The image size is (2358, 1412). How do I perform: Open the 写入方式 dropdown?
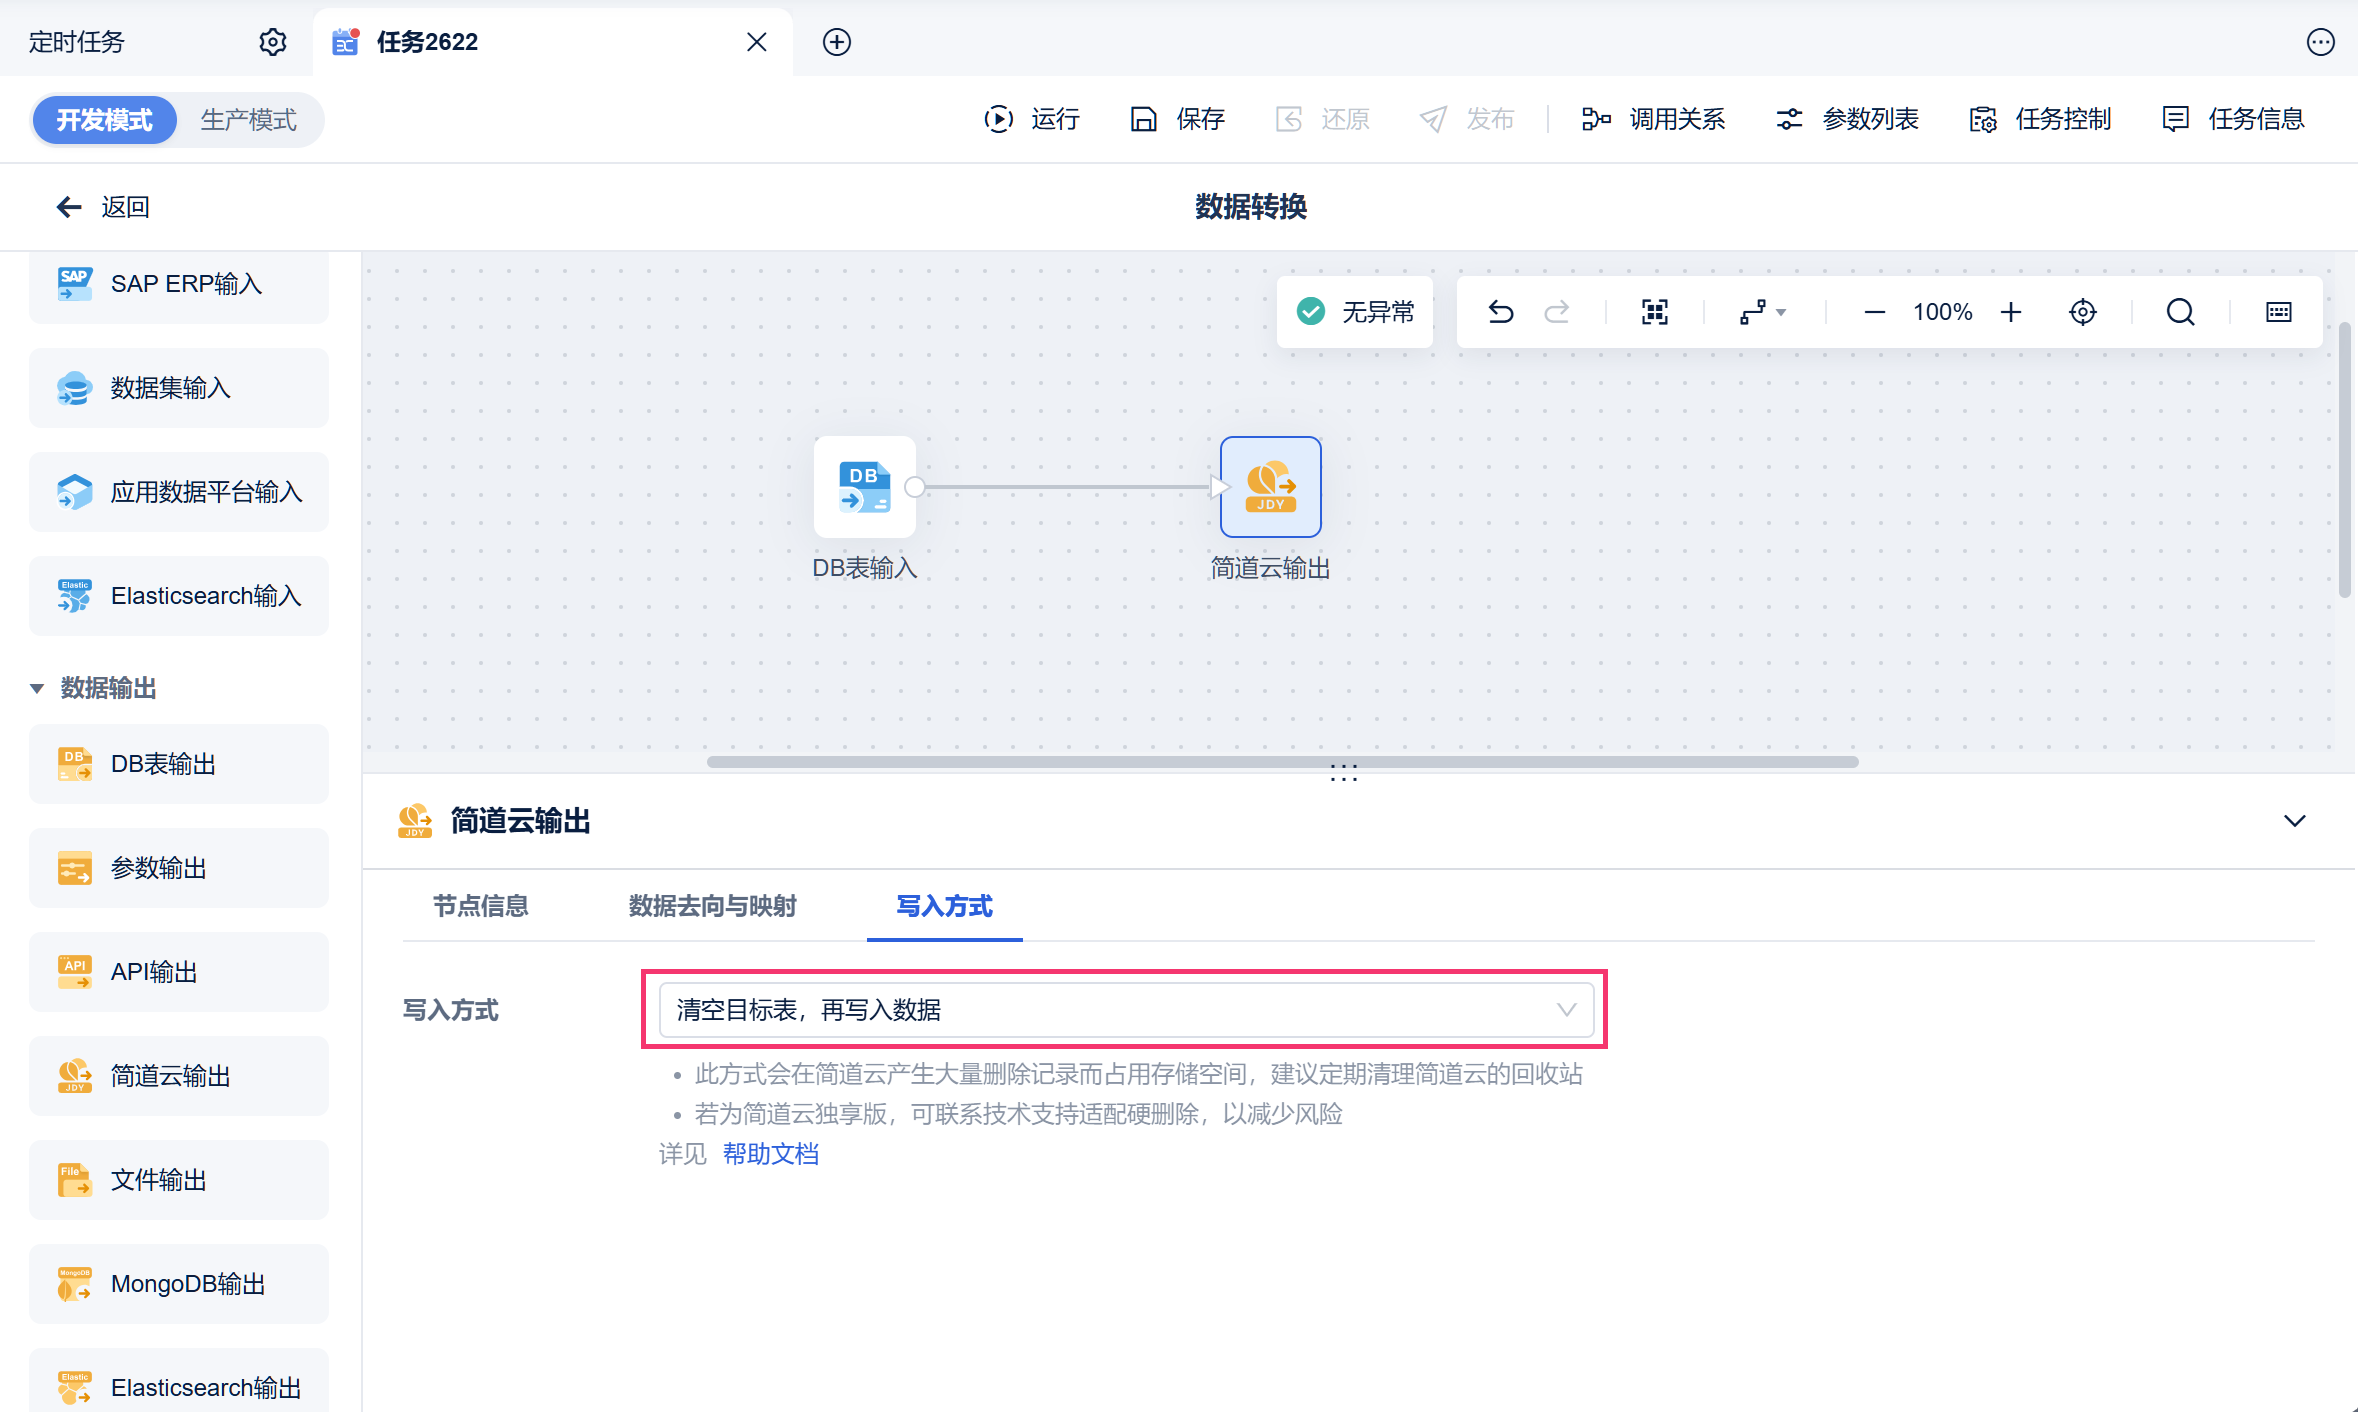(x=1125, y=1010)
